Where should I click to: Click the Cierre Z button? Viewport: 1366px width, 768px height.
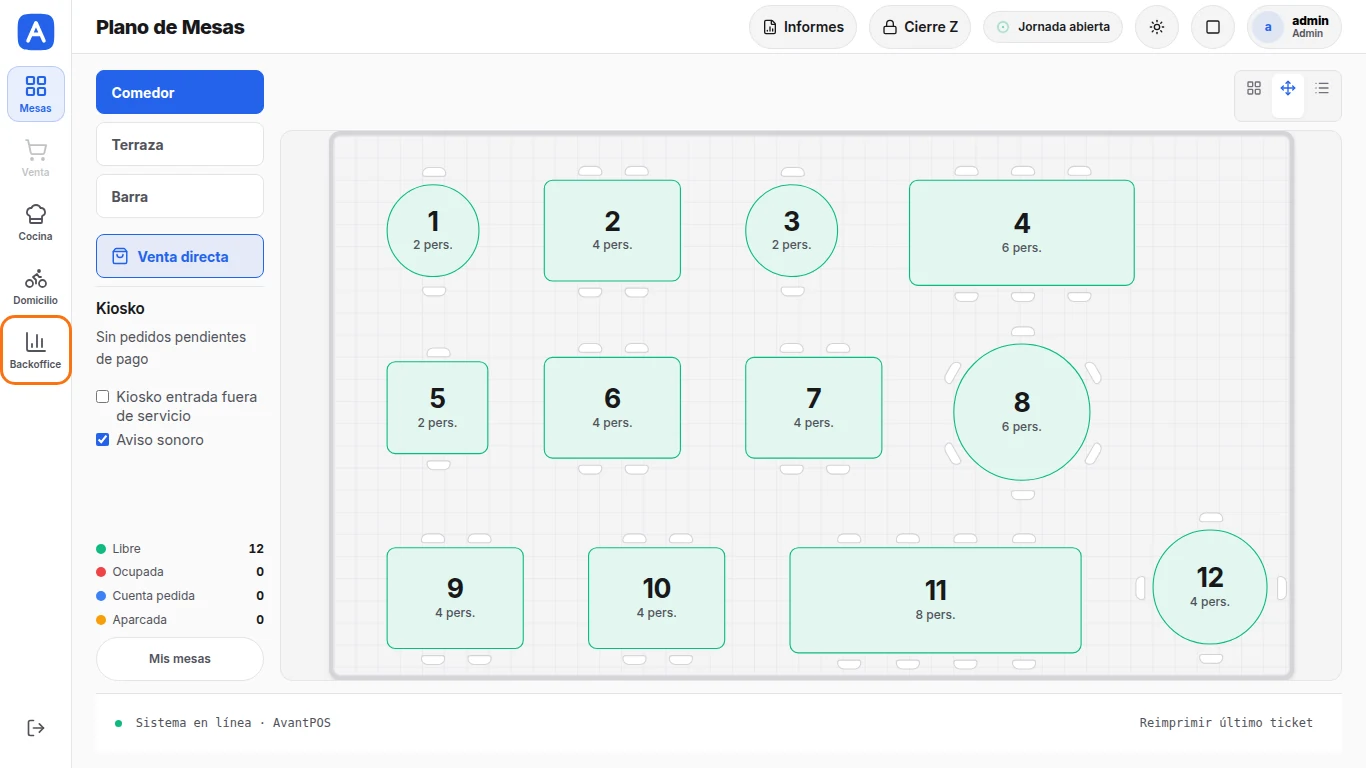920,27
